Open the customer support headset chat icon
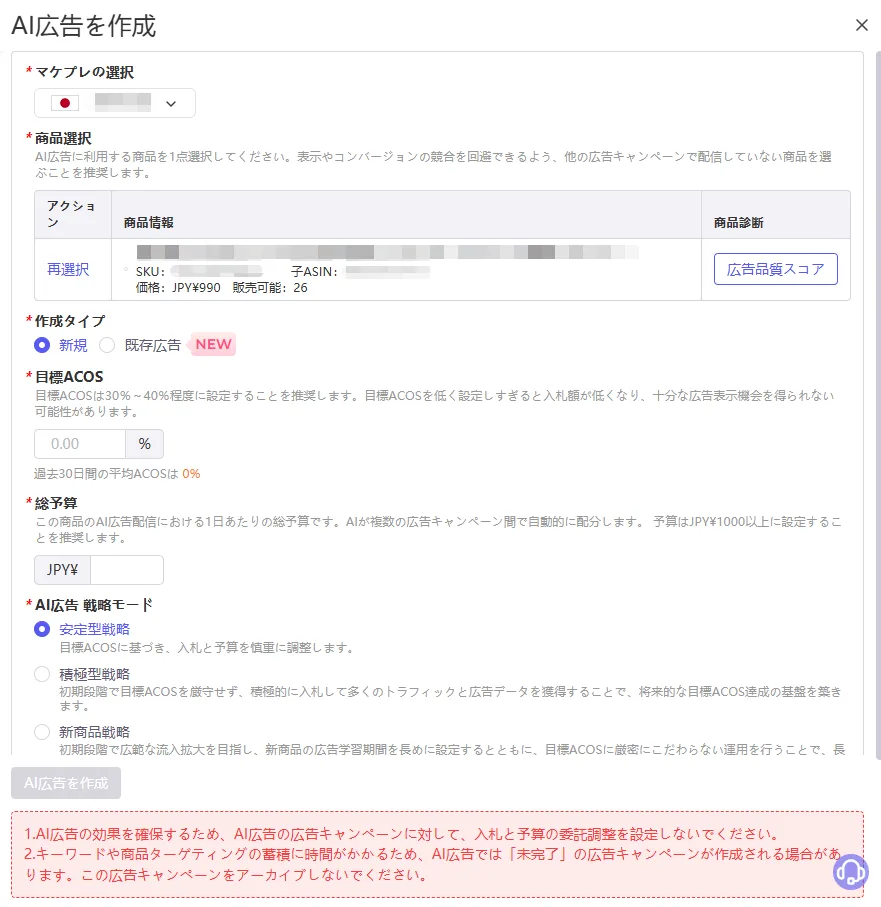This screenshot has height=907, width=881. 850,871
